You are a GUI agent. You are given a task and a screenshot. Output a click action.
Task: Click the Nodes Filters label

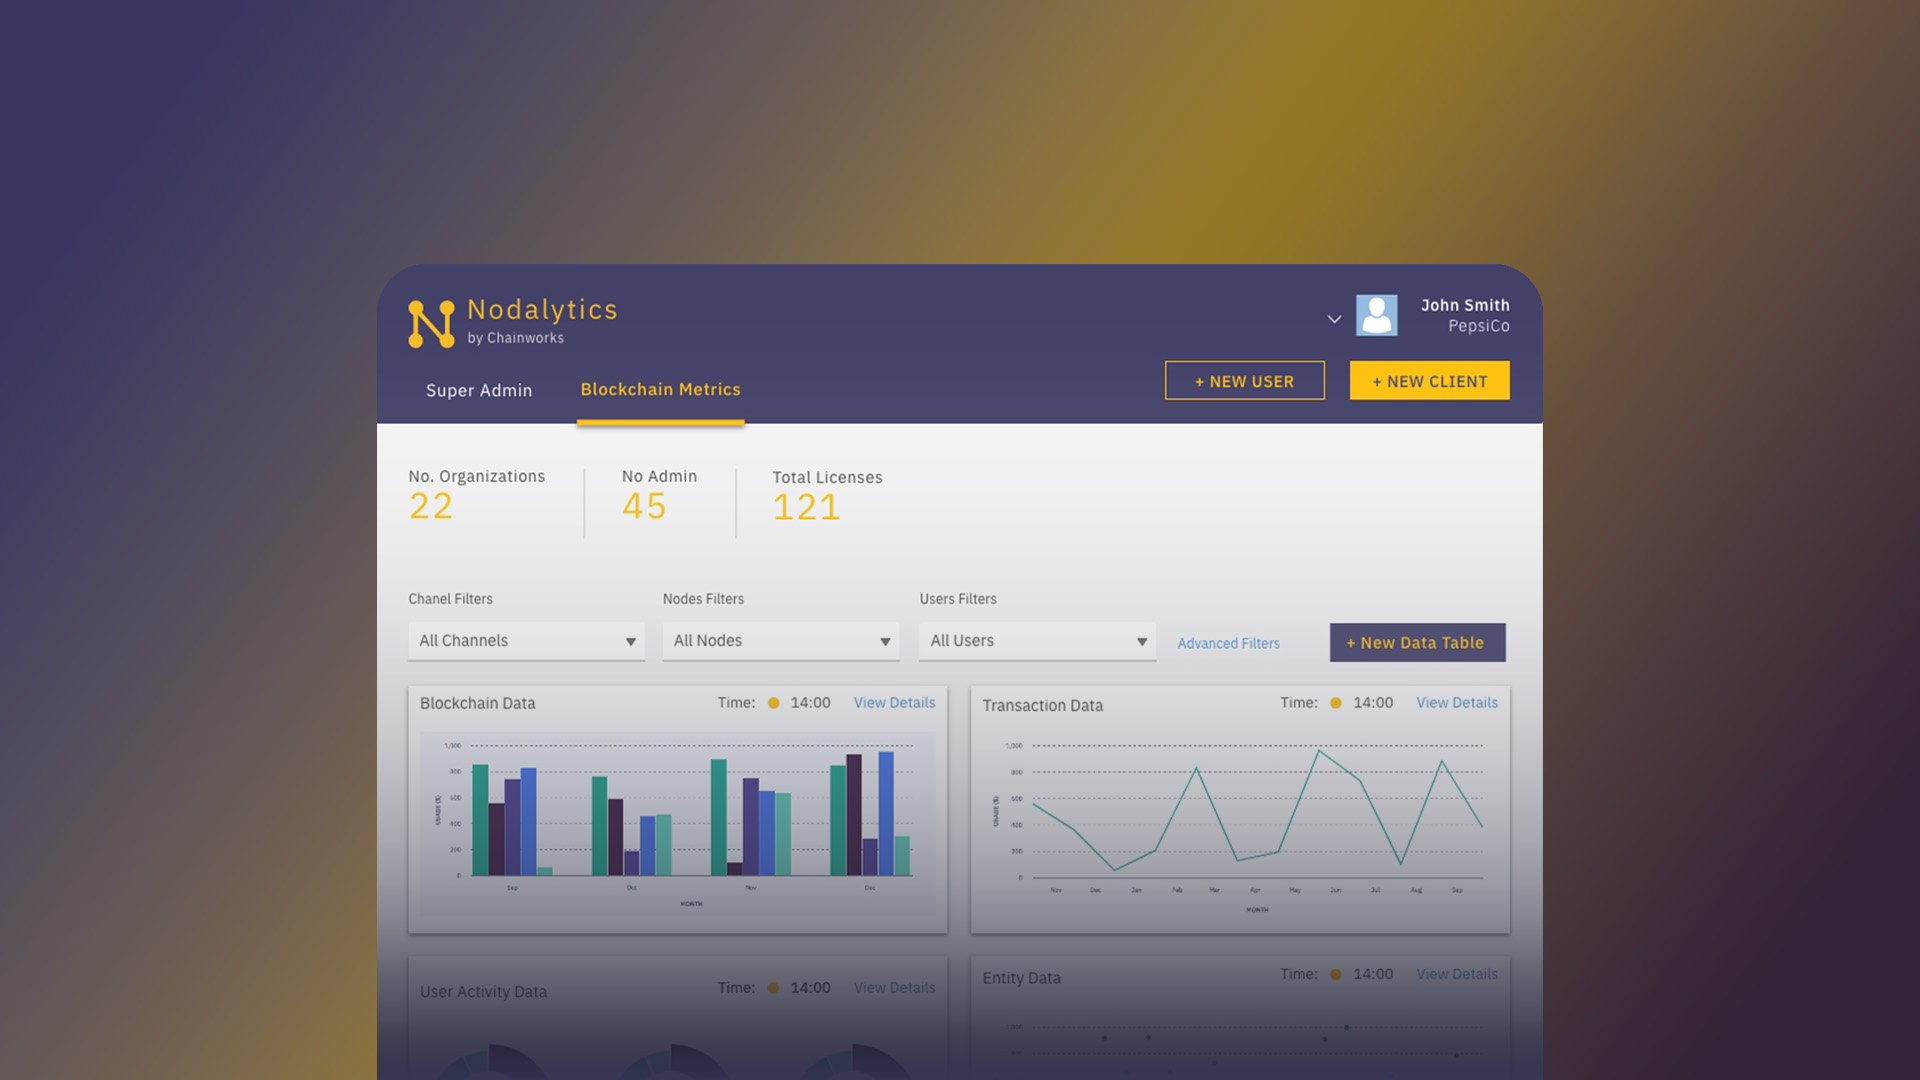pos(704,599)
